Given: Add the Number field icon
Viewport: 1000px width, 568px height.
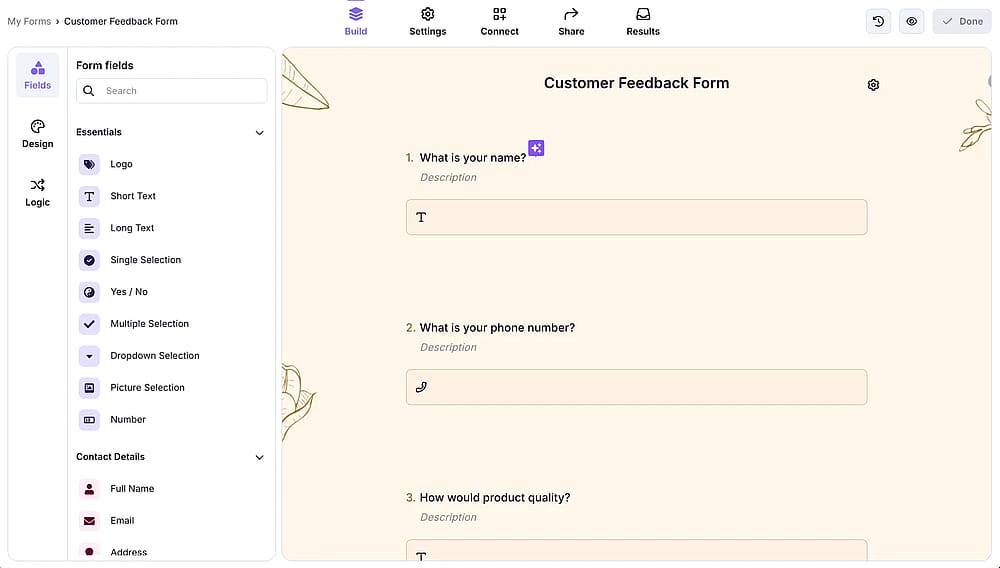Looking at the screenshot, I should click(x=89, y=419).
